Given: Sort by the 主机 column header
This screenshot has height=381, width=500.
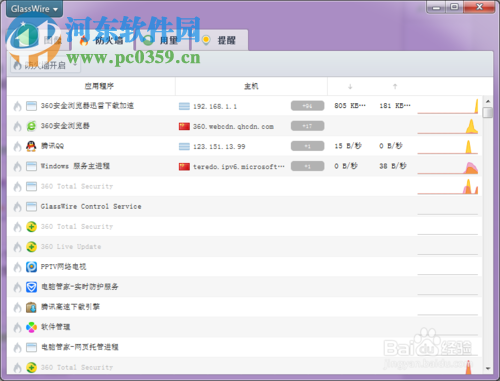Looking at the screenshot, I should pos(251,86).
